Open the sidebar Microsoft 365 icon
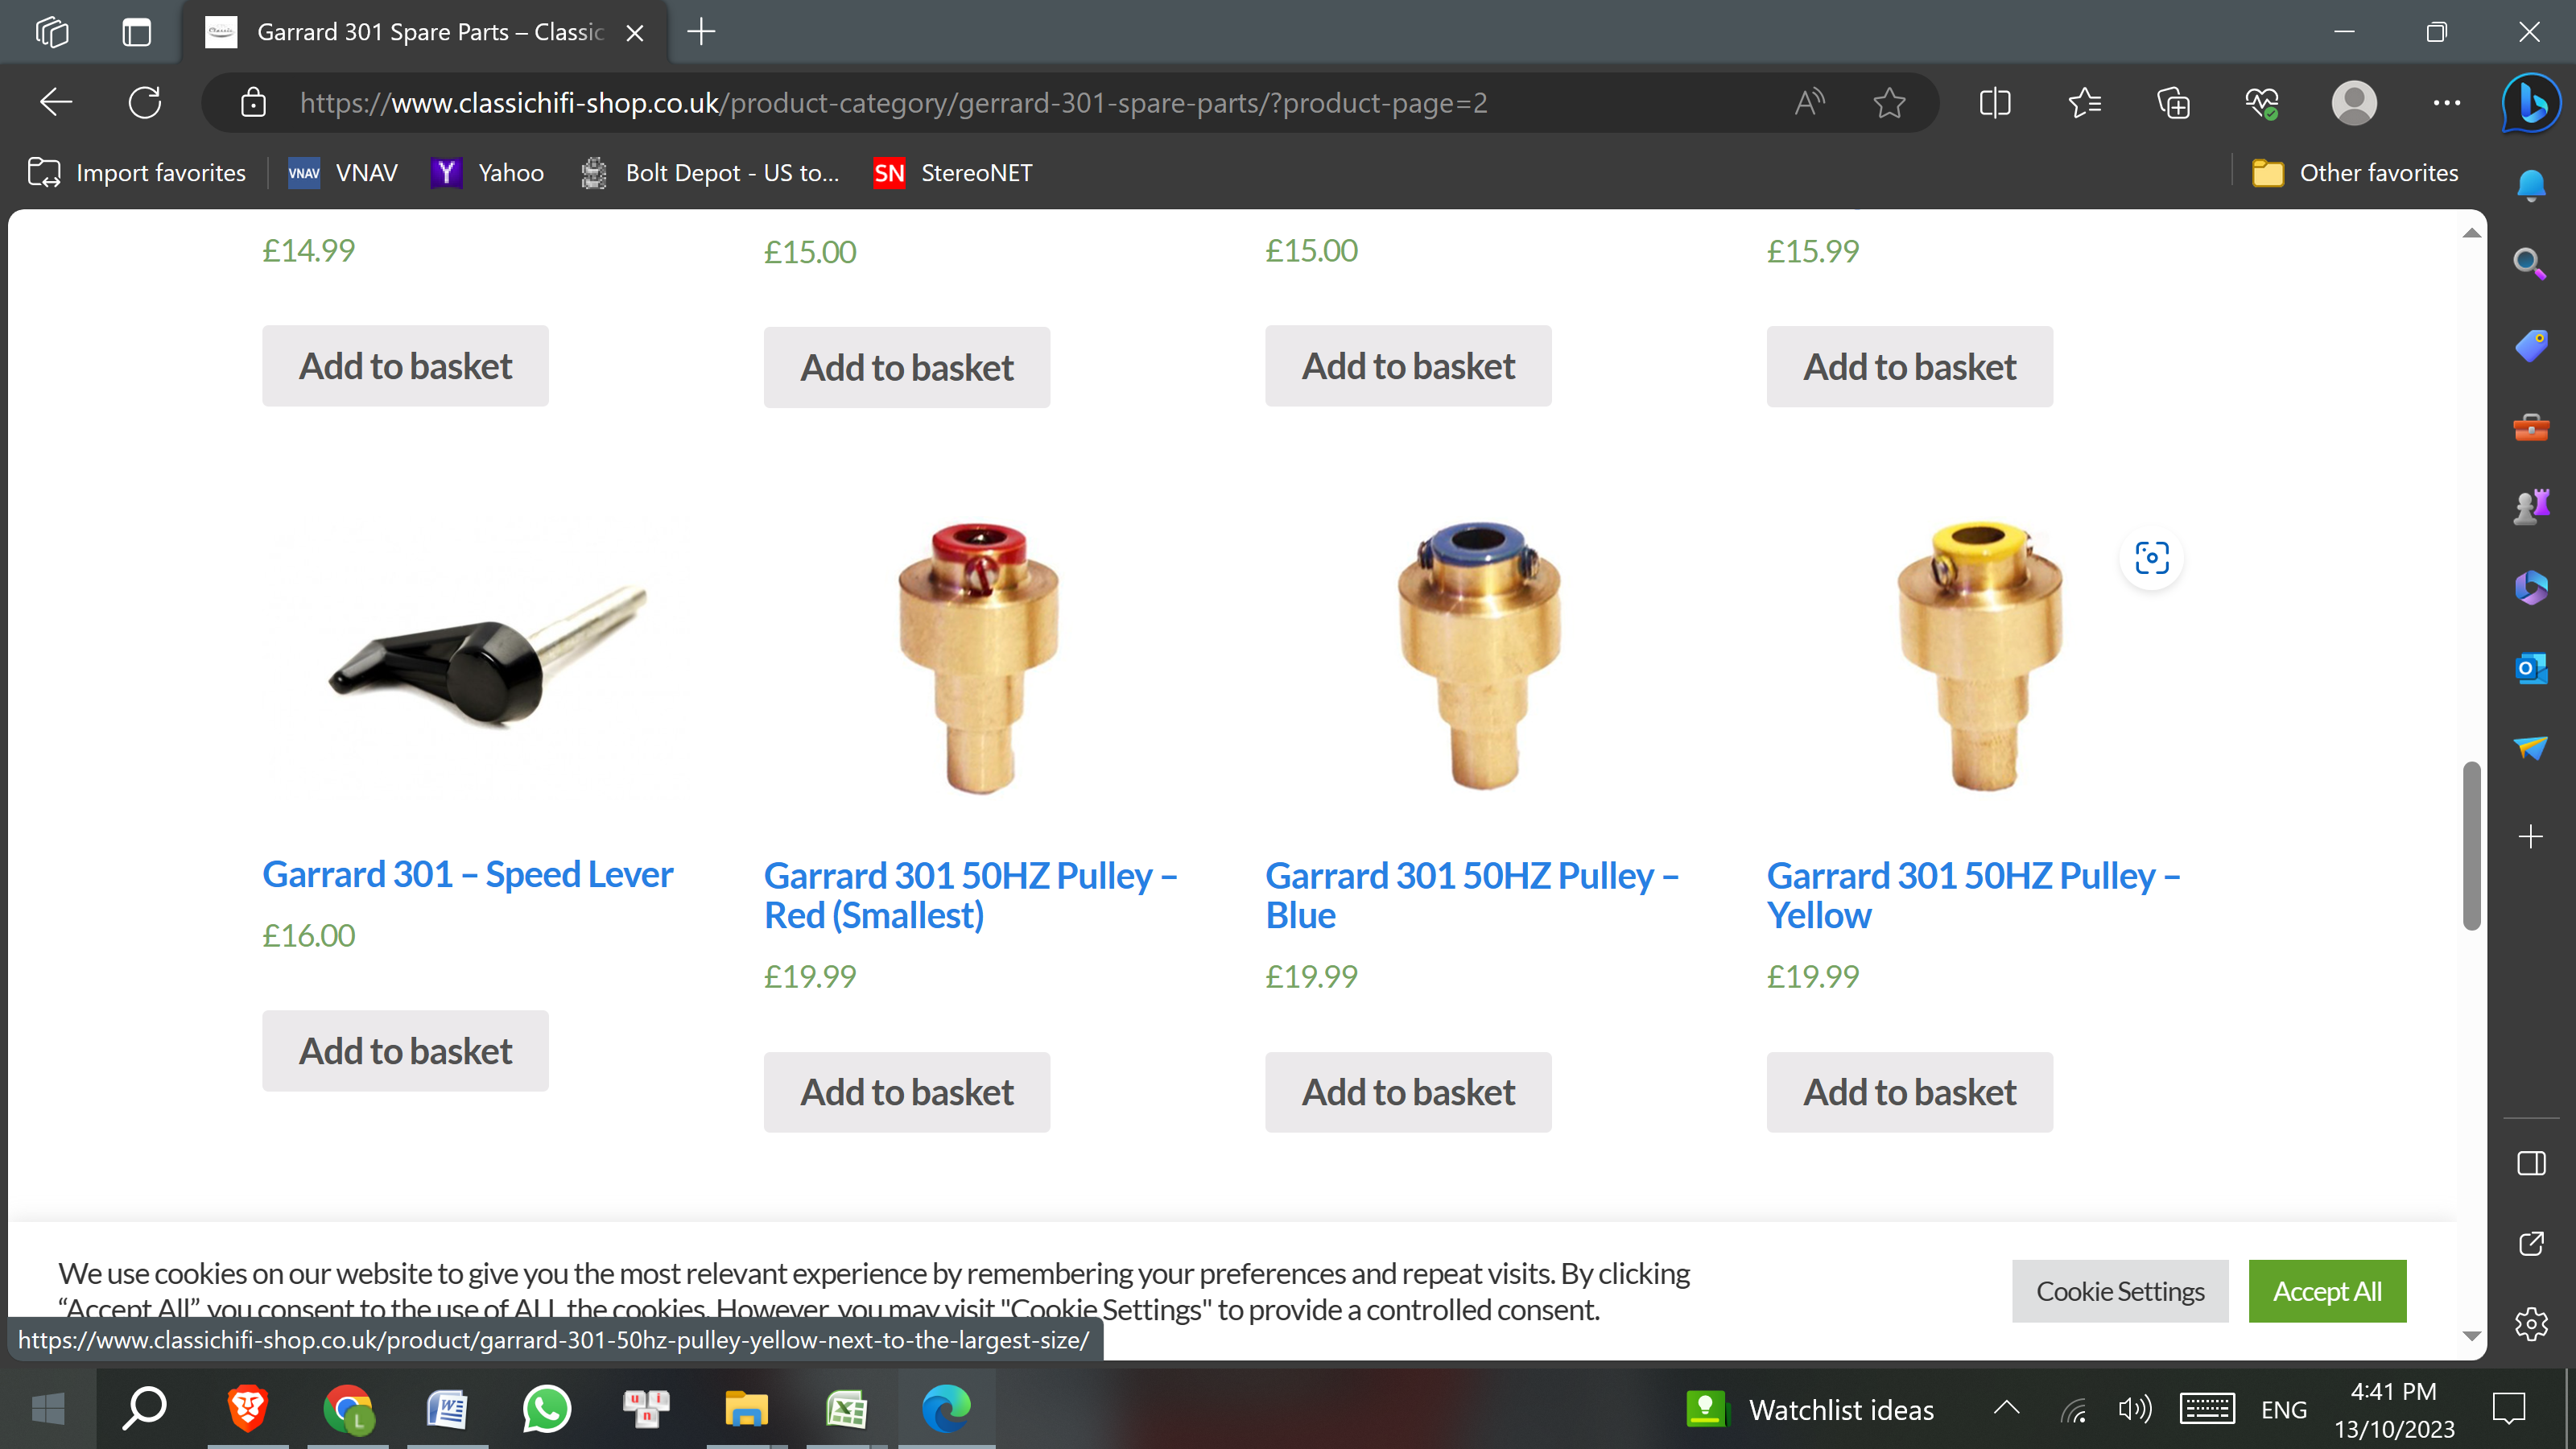The image size is (2576, 1449). pos(2531,587)
